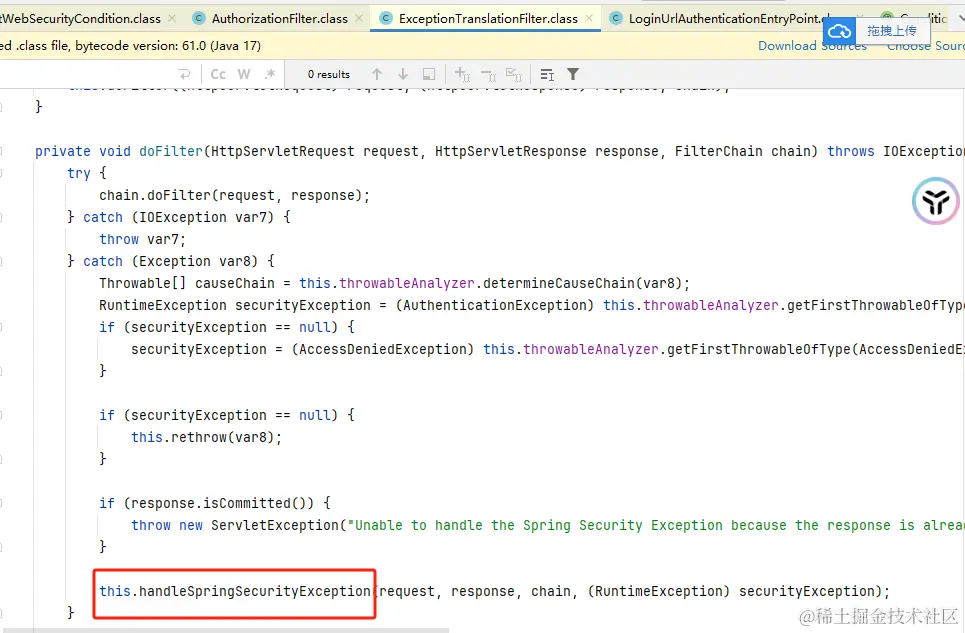The image size is (965, 633).
Task: Click bytecode version 61.0 (Java 17) text
Action: point(167,46)
